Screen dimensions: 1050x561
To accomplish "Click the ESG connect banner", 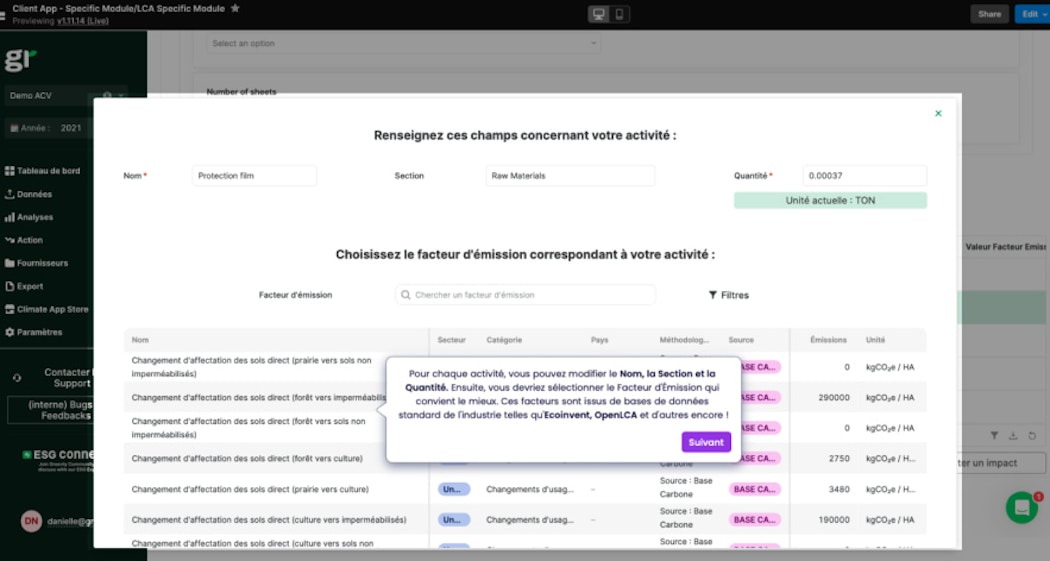I will tap(59, 459).
